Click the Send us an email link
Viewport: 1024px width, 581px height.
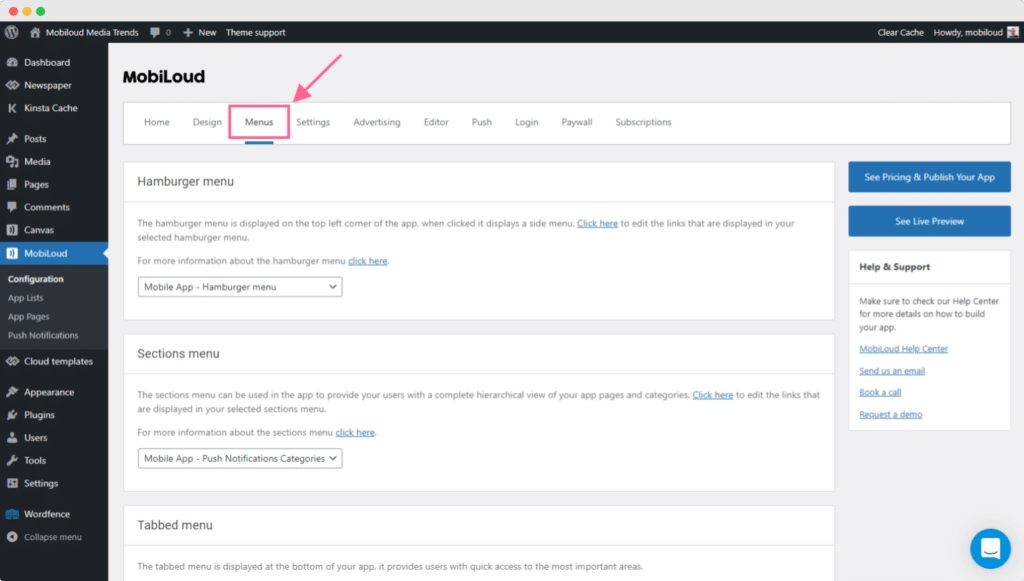[892, 371]
